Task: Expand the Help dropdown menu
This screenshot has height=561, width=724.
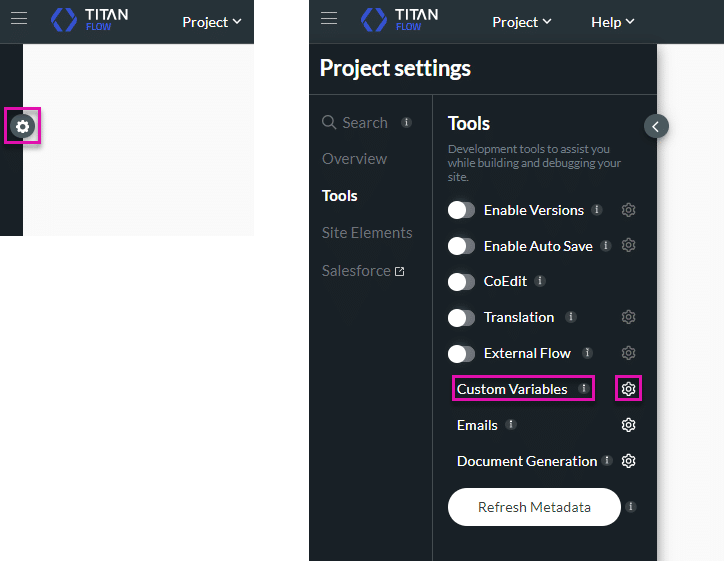Action: click(x=612, y=22)
